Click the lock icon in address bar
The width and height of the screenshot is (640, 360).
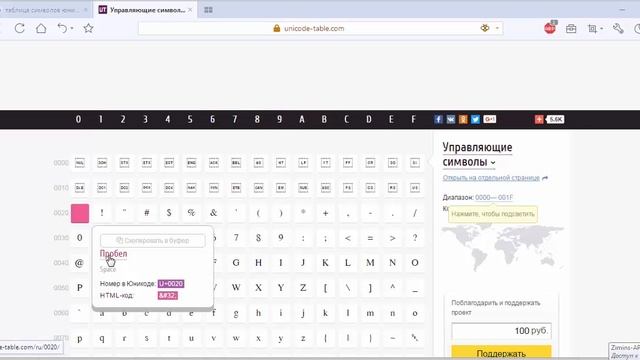click(277, 28)
